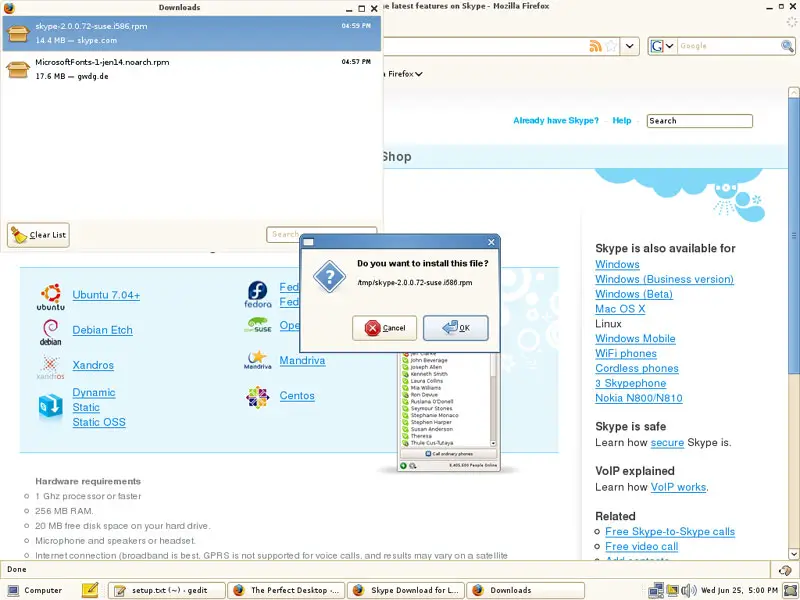Close the install file dialog
The width and height of the screenshot is (800, 600).
coord(491,242)
